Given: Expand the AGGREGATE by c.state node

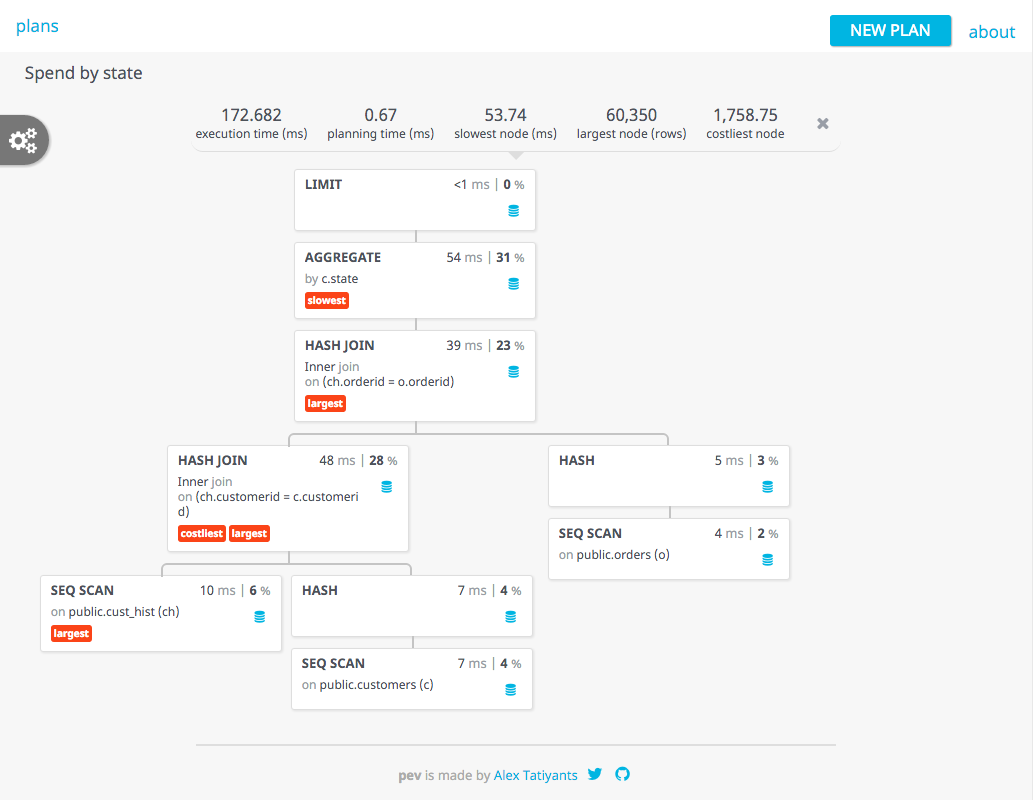Looking at the screenshot, I should tap(342, 258).
